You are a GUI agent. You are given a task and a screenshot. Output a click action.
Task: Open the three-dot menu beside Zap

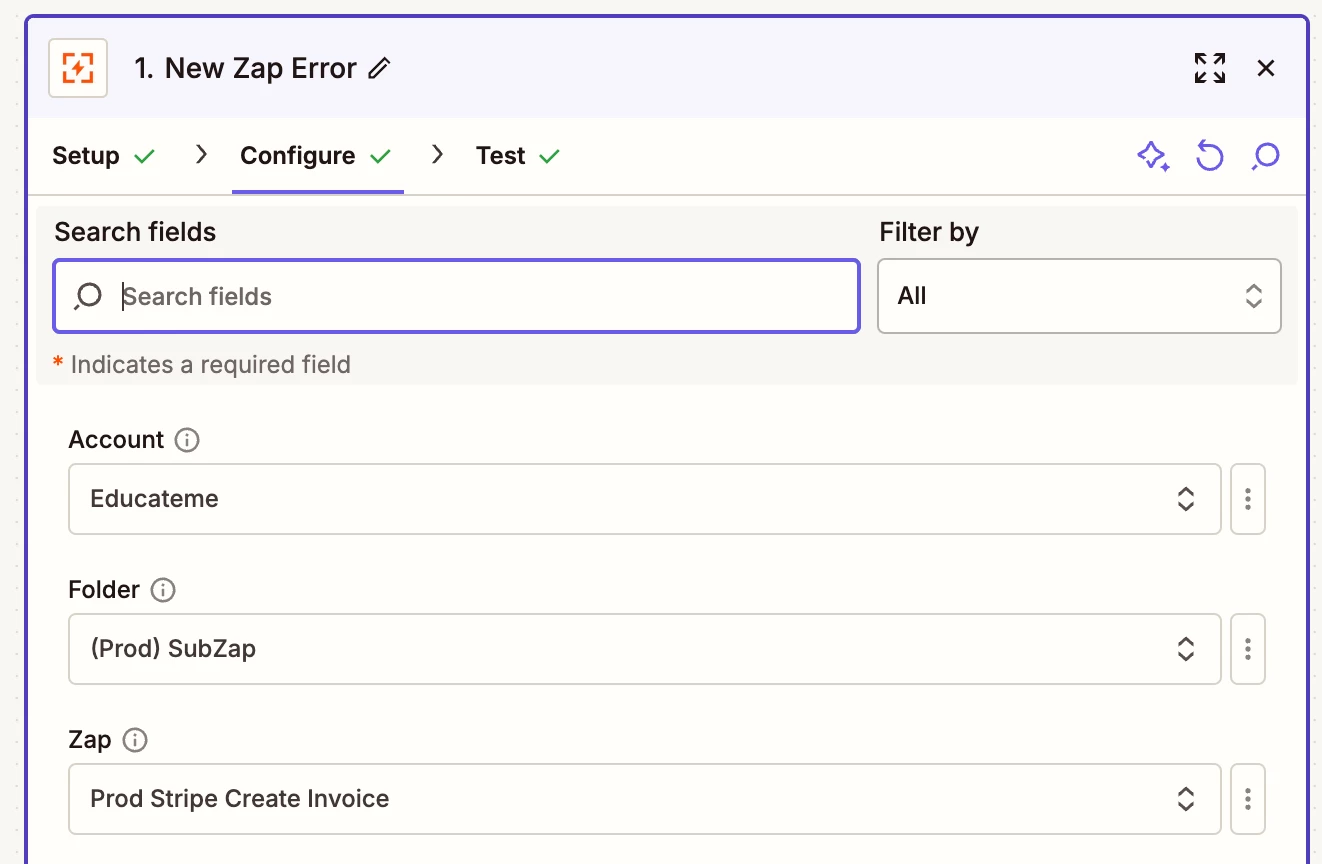coord(1248,799)
